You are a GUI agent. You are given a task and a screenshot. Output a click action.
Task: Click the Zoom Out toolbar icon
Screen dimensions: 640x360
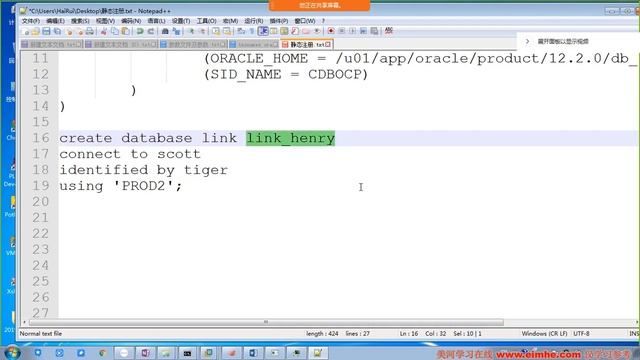(202, 31)
